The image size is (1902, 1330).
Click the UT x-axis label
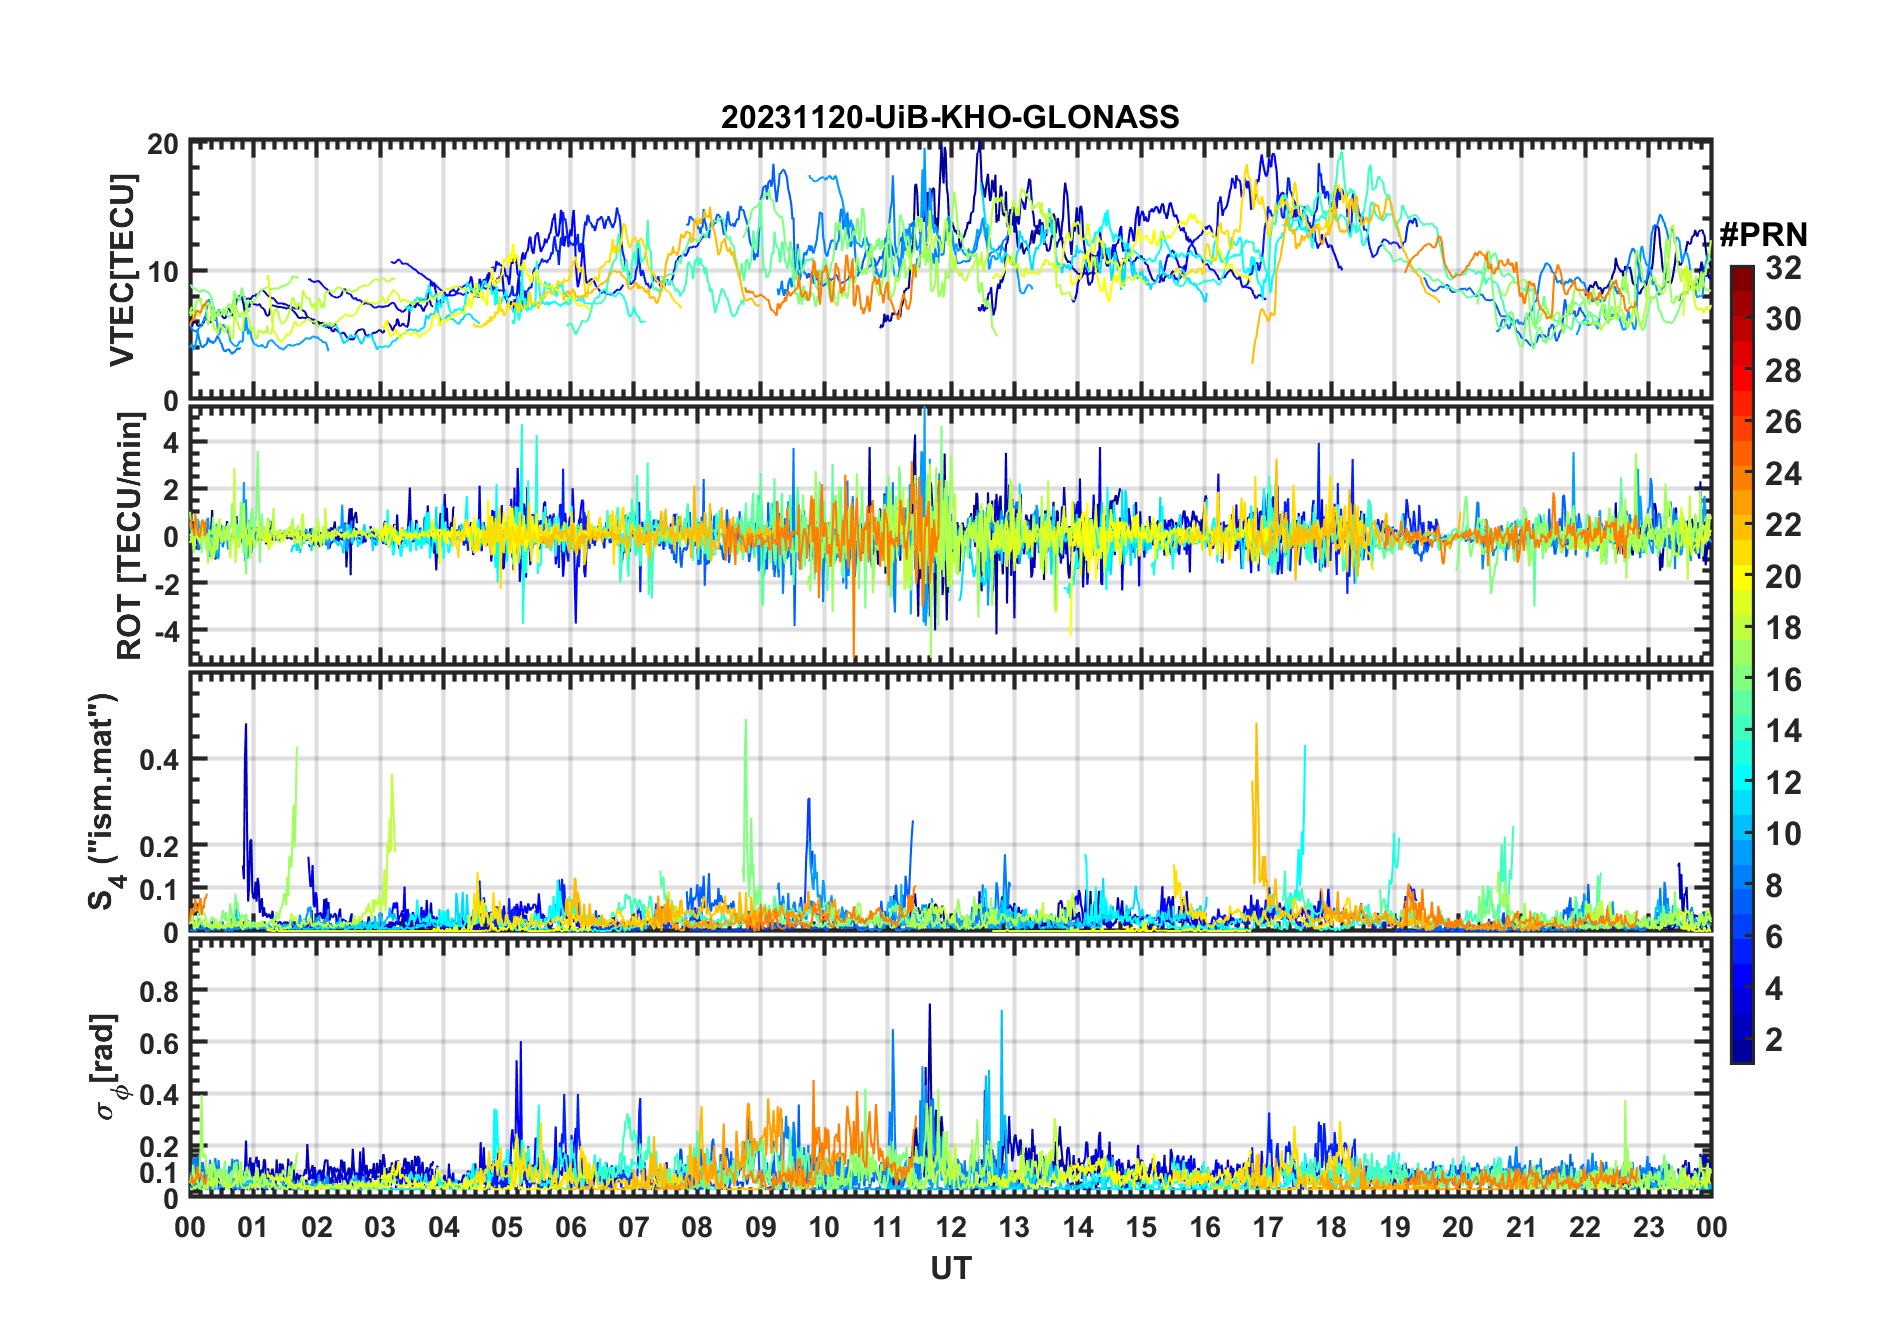pos(950,1268)
